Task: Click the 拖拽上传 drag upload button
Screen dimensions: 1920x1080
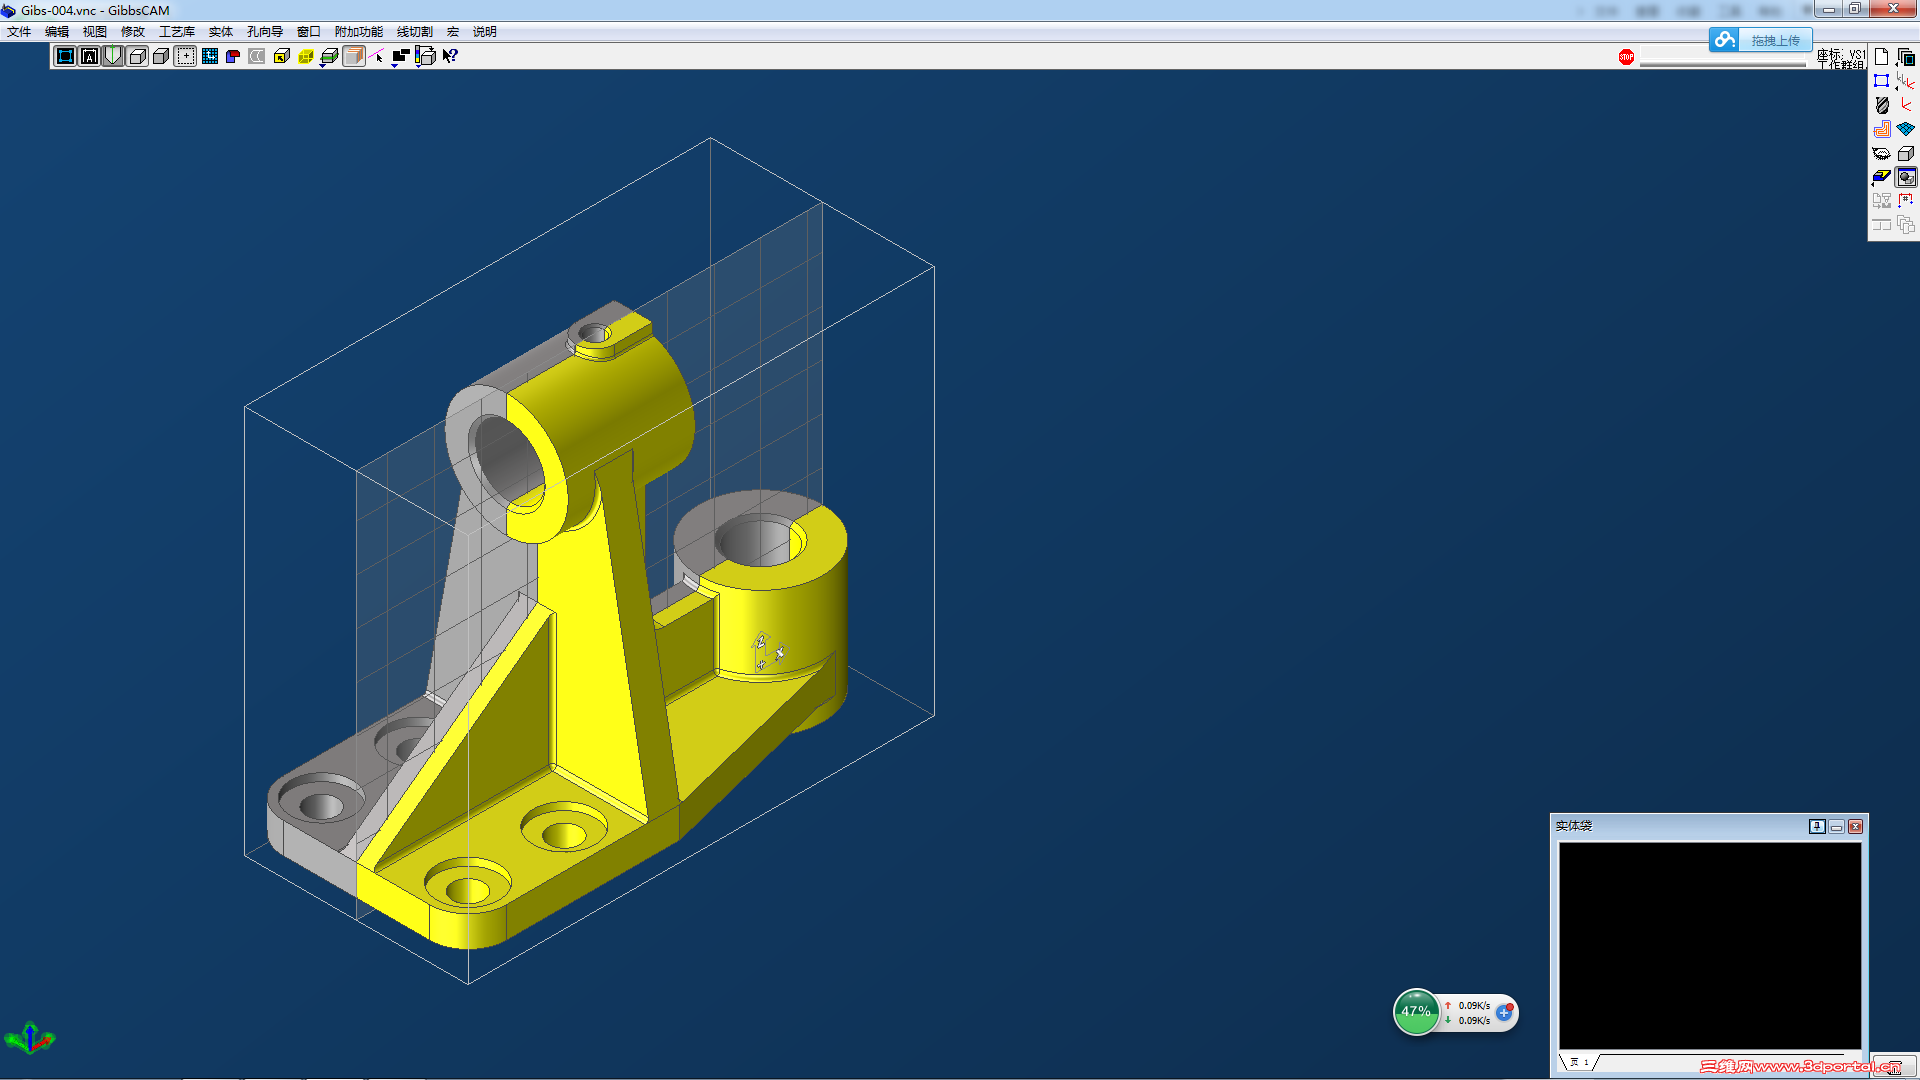Action: point(1775,40)
